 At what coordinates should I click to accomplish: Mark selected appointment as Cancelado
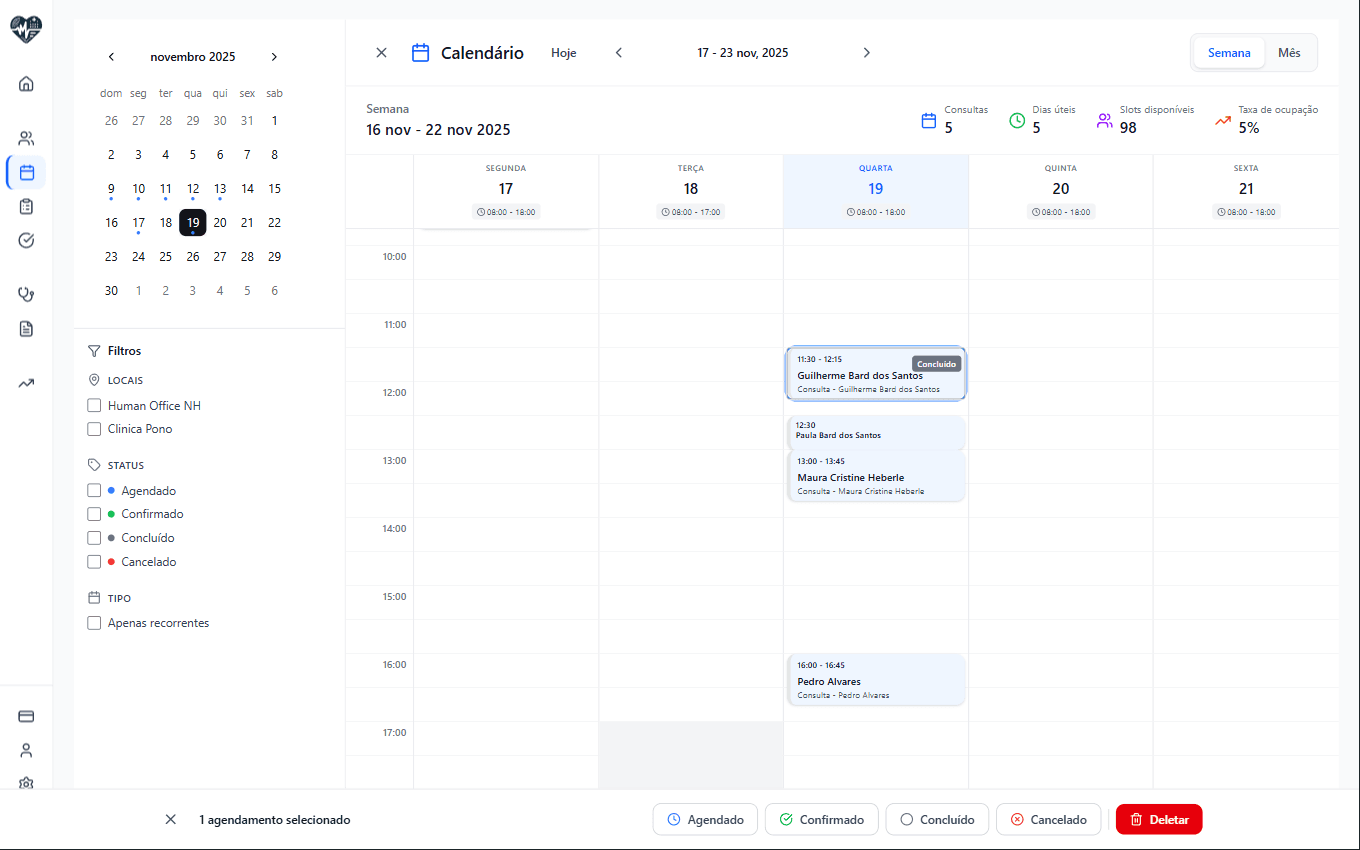(1048, 819)
